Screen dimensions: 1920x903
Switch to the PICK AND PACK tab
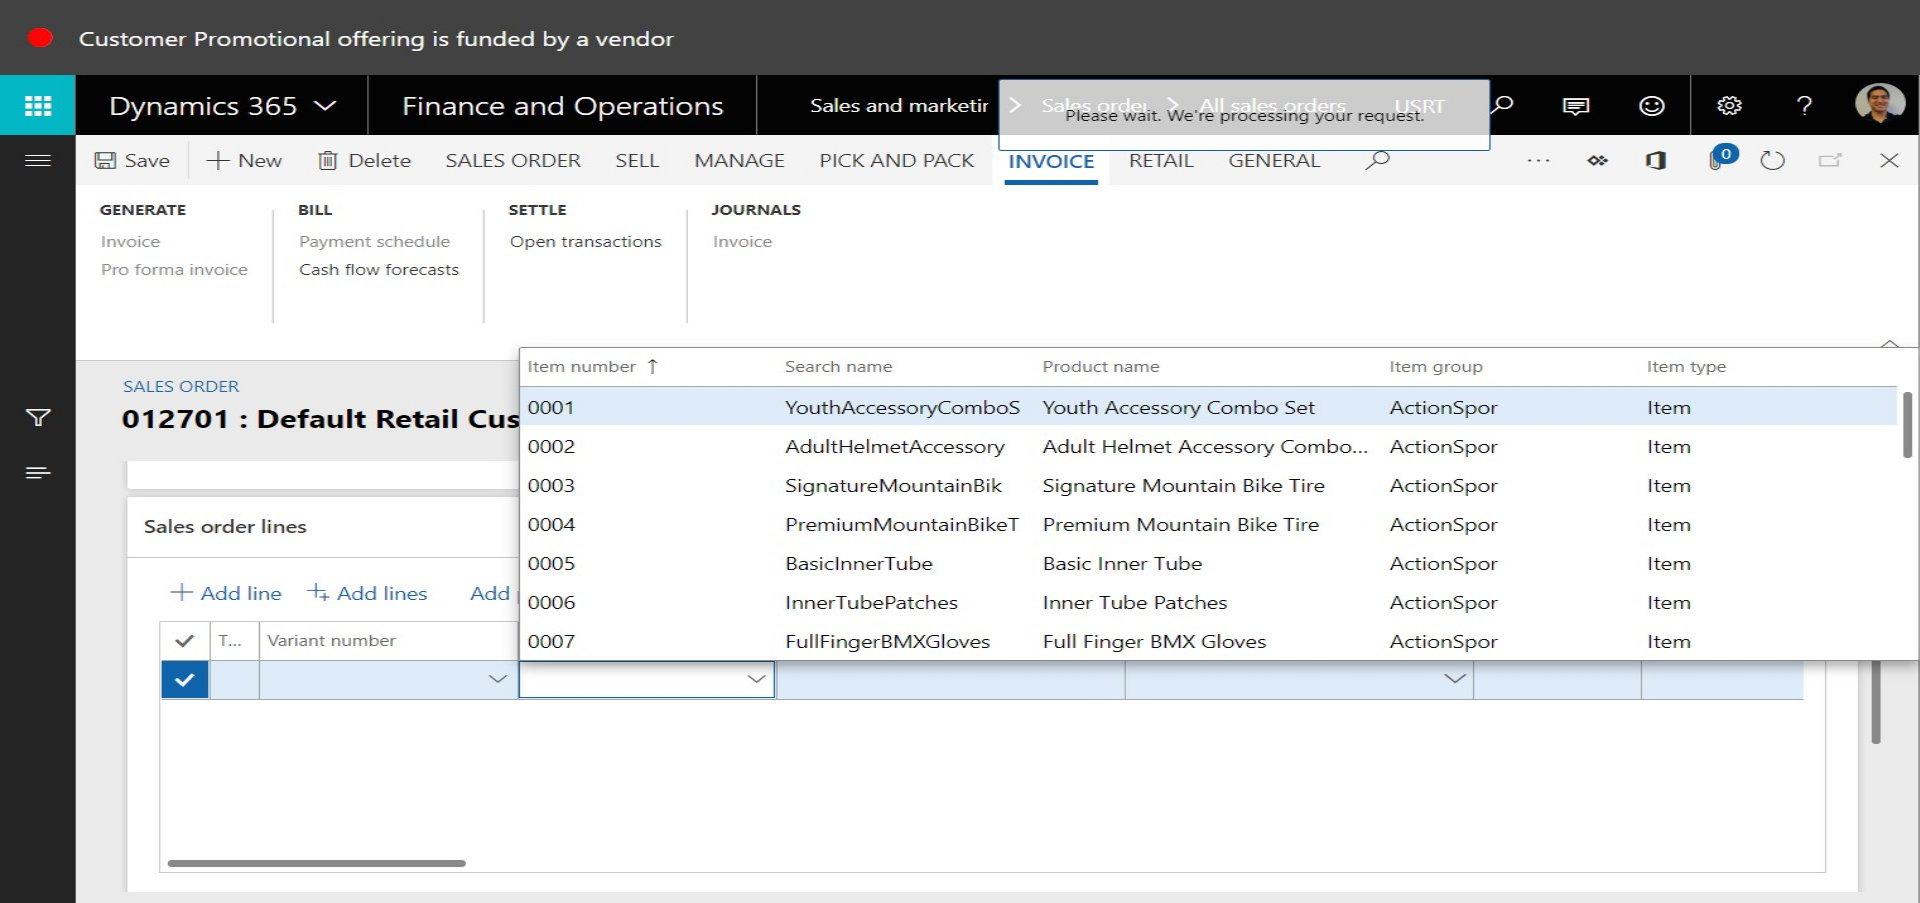896,161
